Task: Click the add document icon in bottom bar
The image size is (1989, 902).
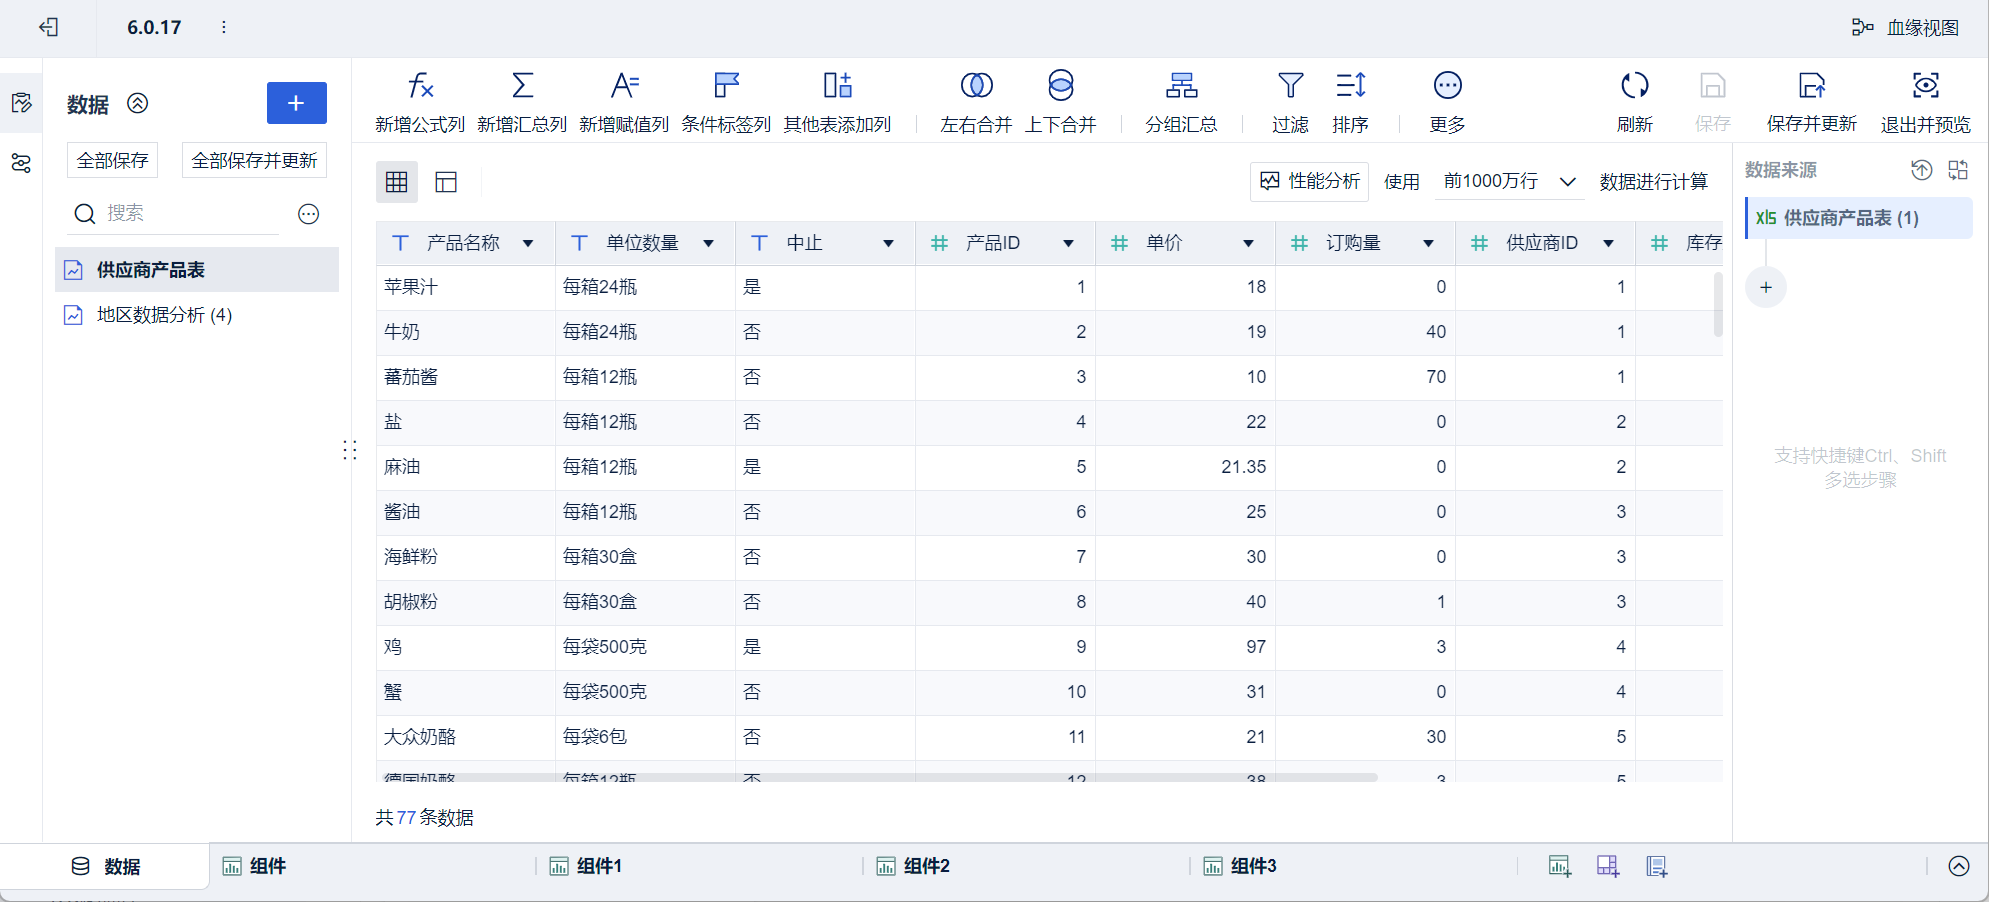Action: tap(1657, 866)
